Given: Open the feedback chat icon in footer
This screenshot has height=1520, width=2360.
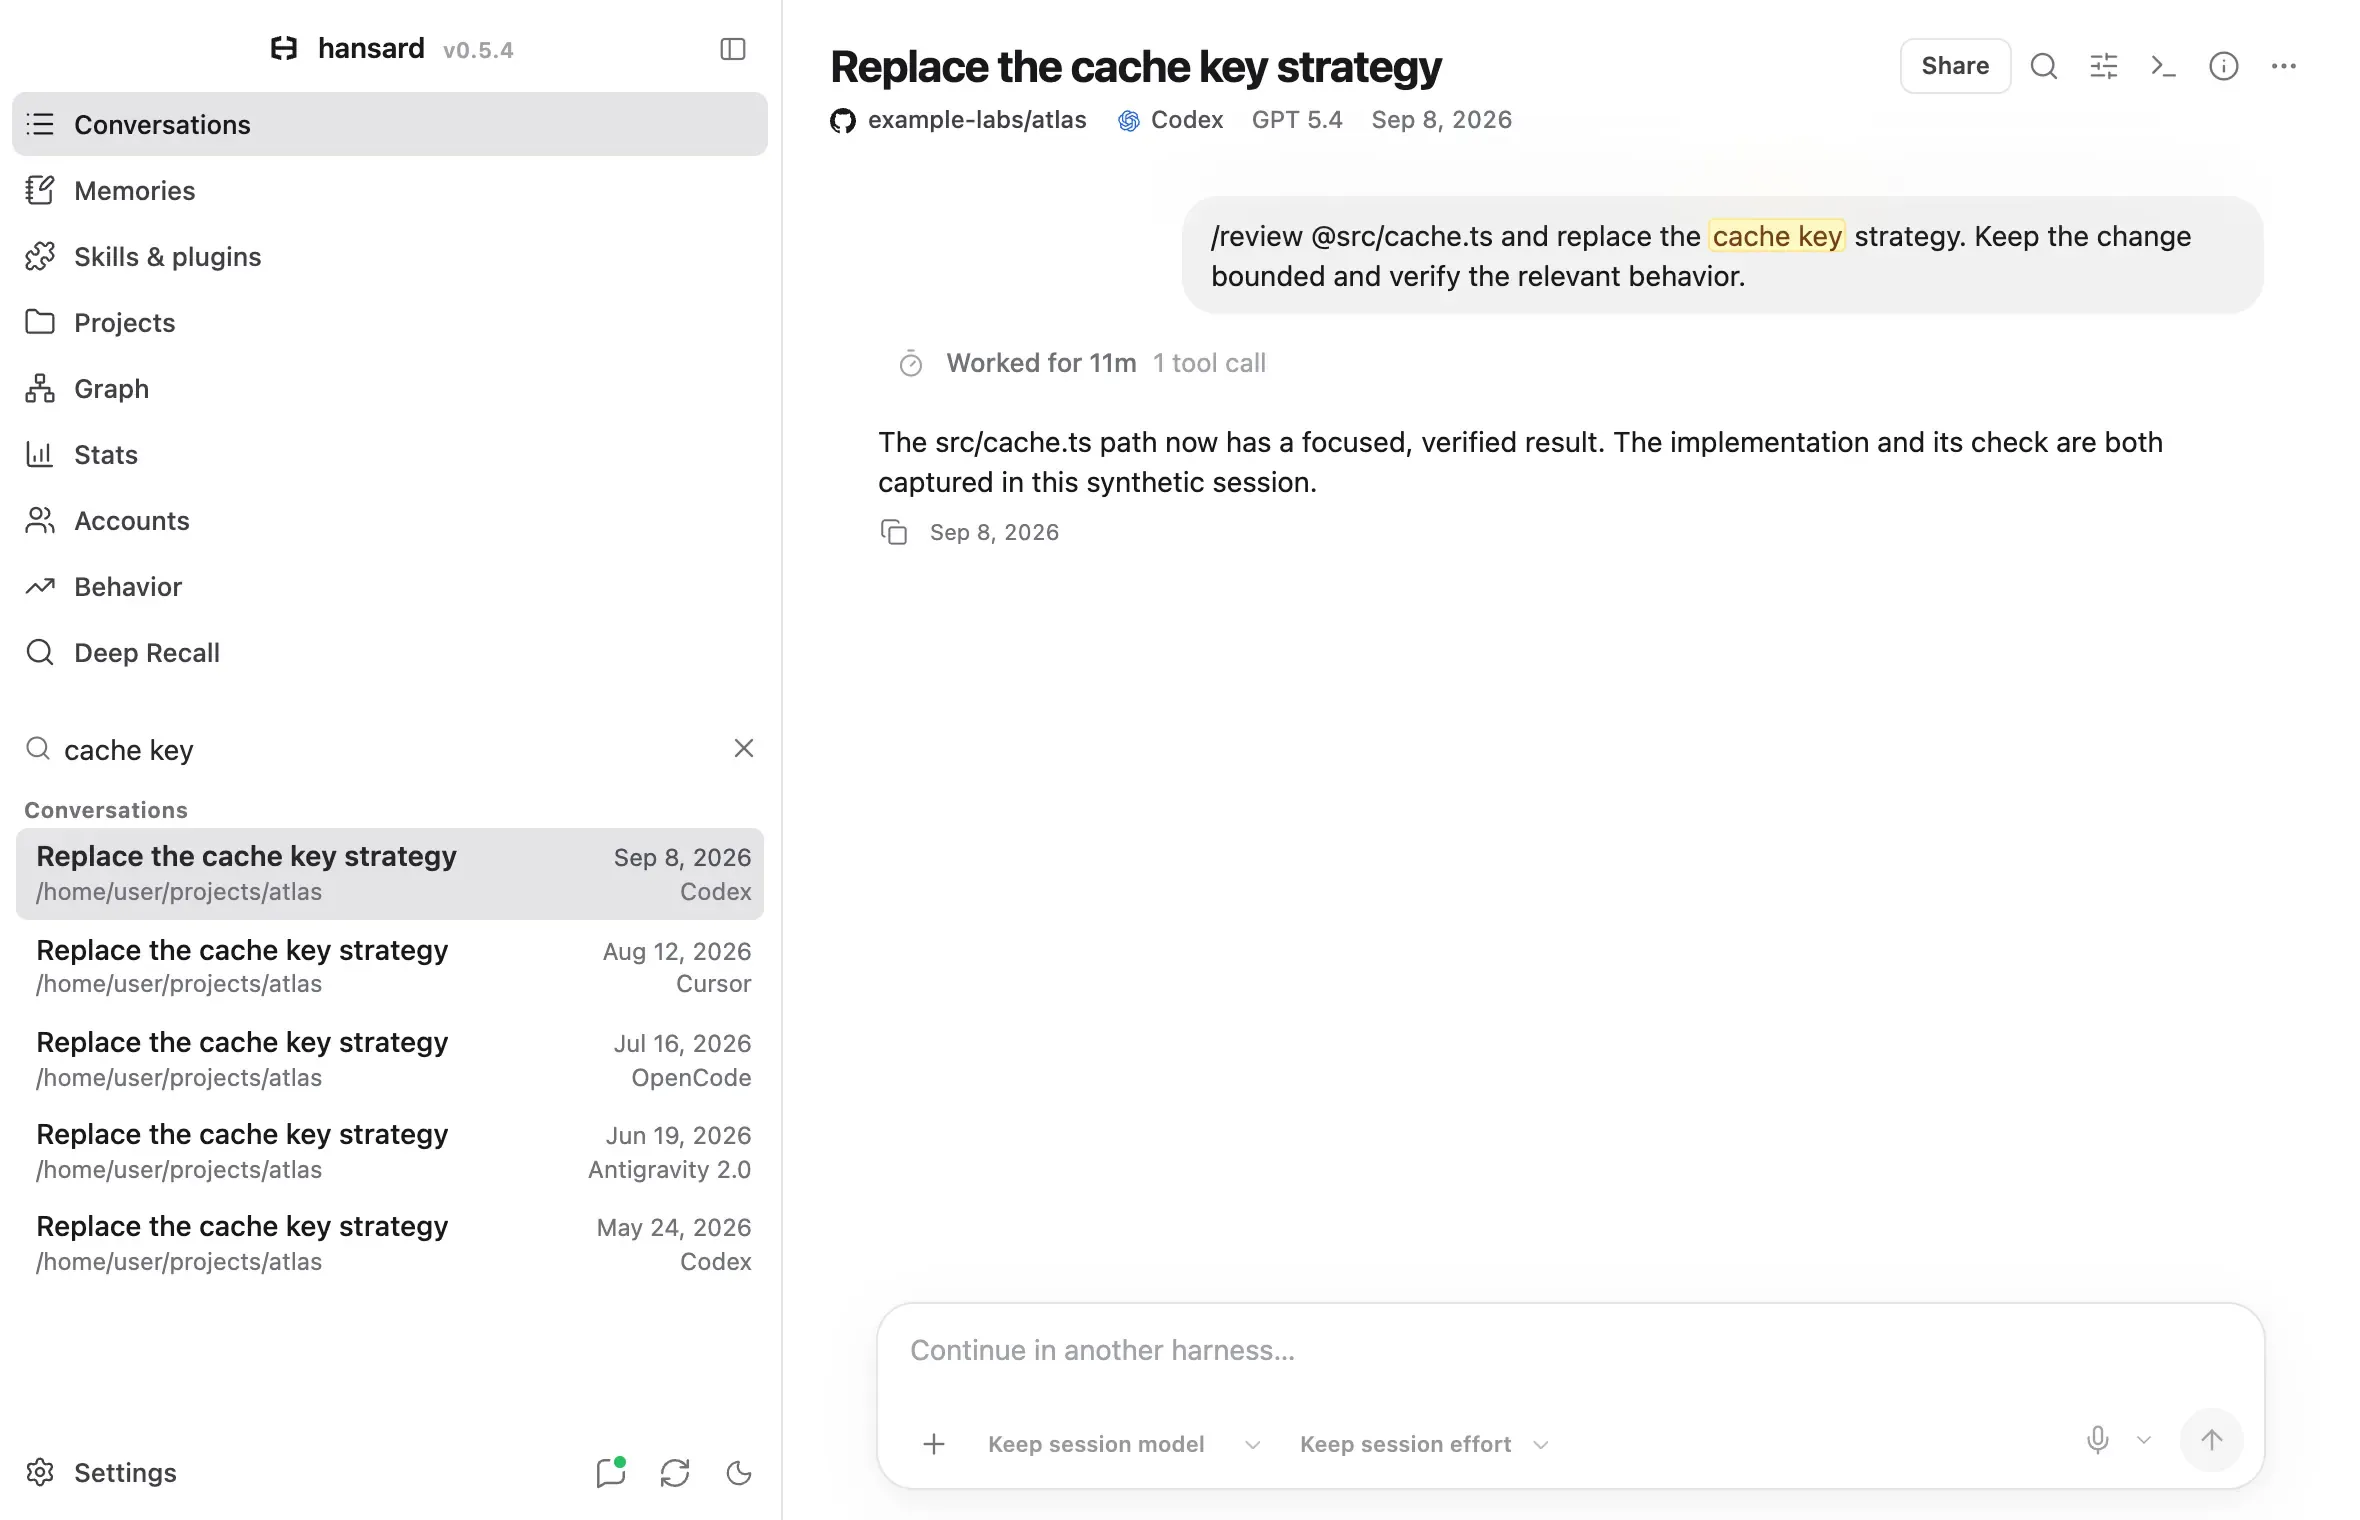Looking at the screenshot, I should 611,1472.
